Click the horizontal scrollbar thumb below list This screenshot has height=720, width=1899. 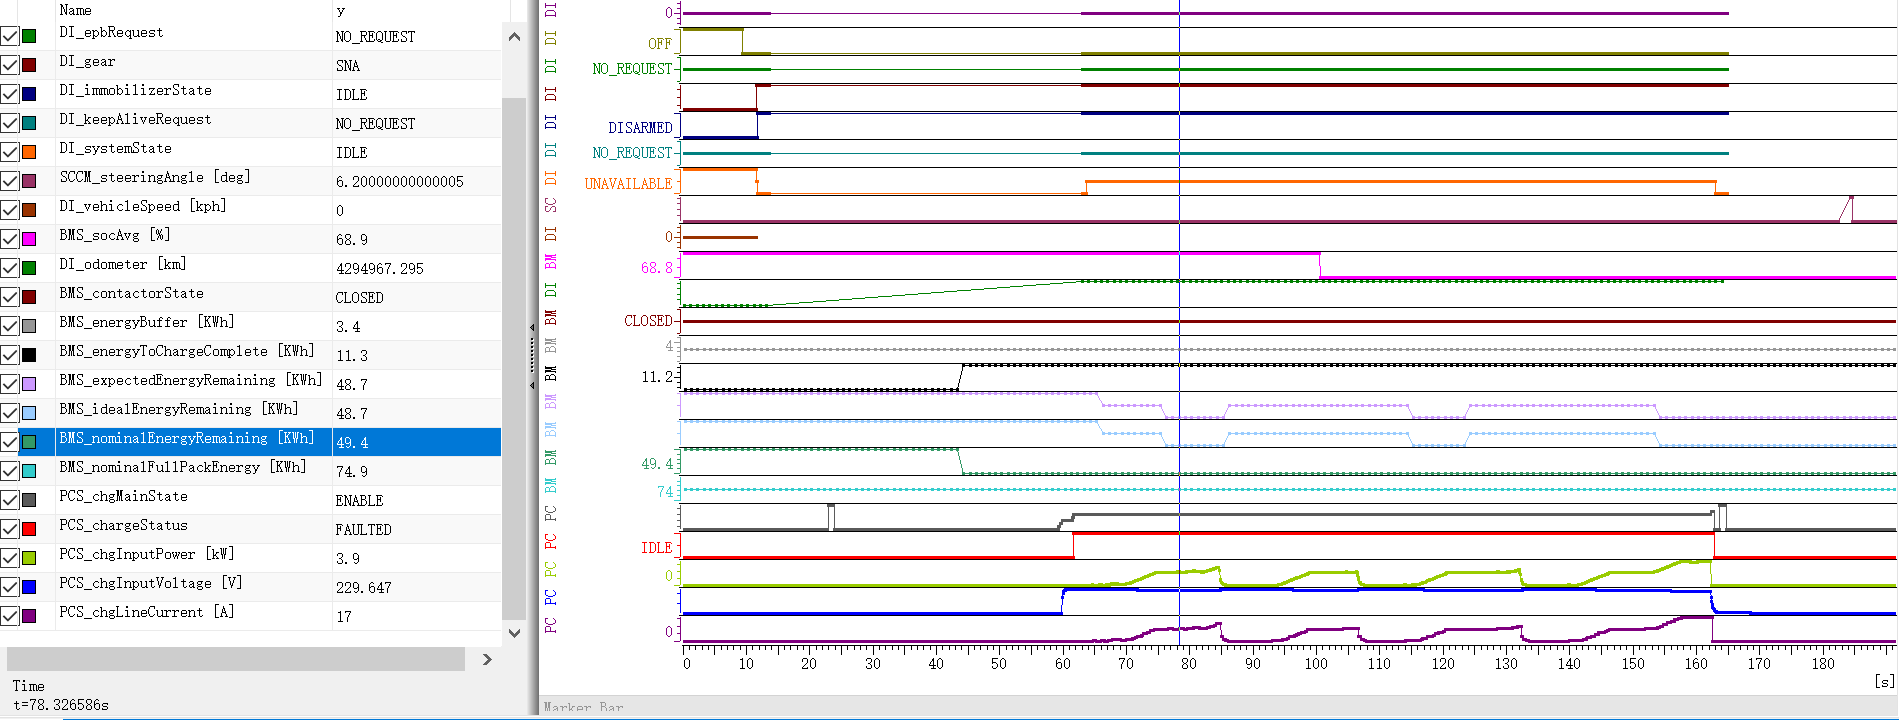(236, 660)
